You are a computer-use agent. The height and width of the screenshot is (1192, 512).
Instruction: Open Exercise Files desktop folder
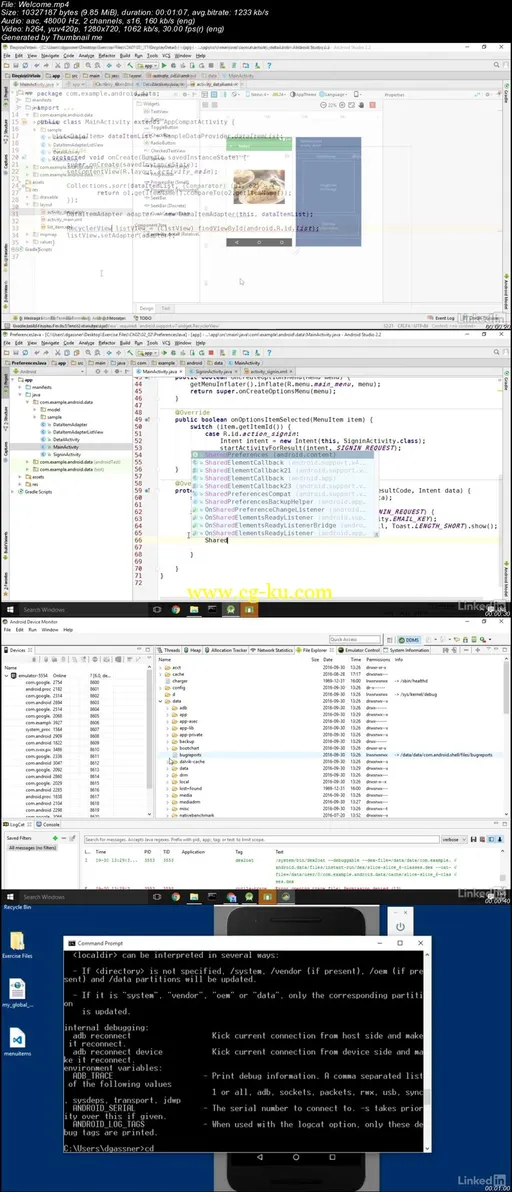pos(17,946)
